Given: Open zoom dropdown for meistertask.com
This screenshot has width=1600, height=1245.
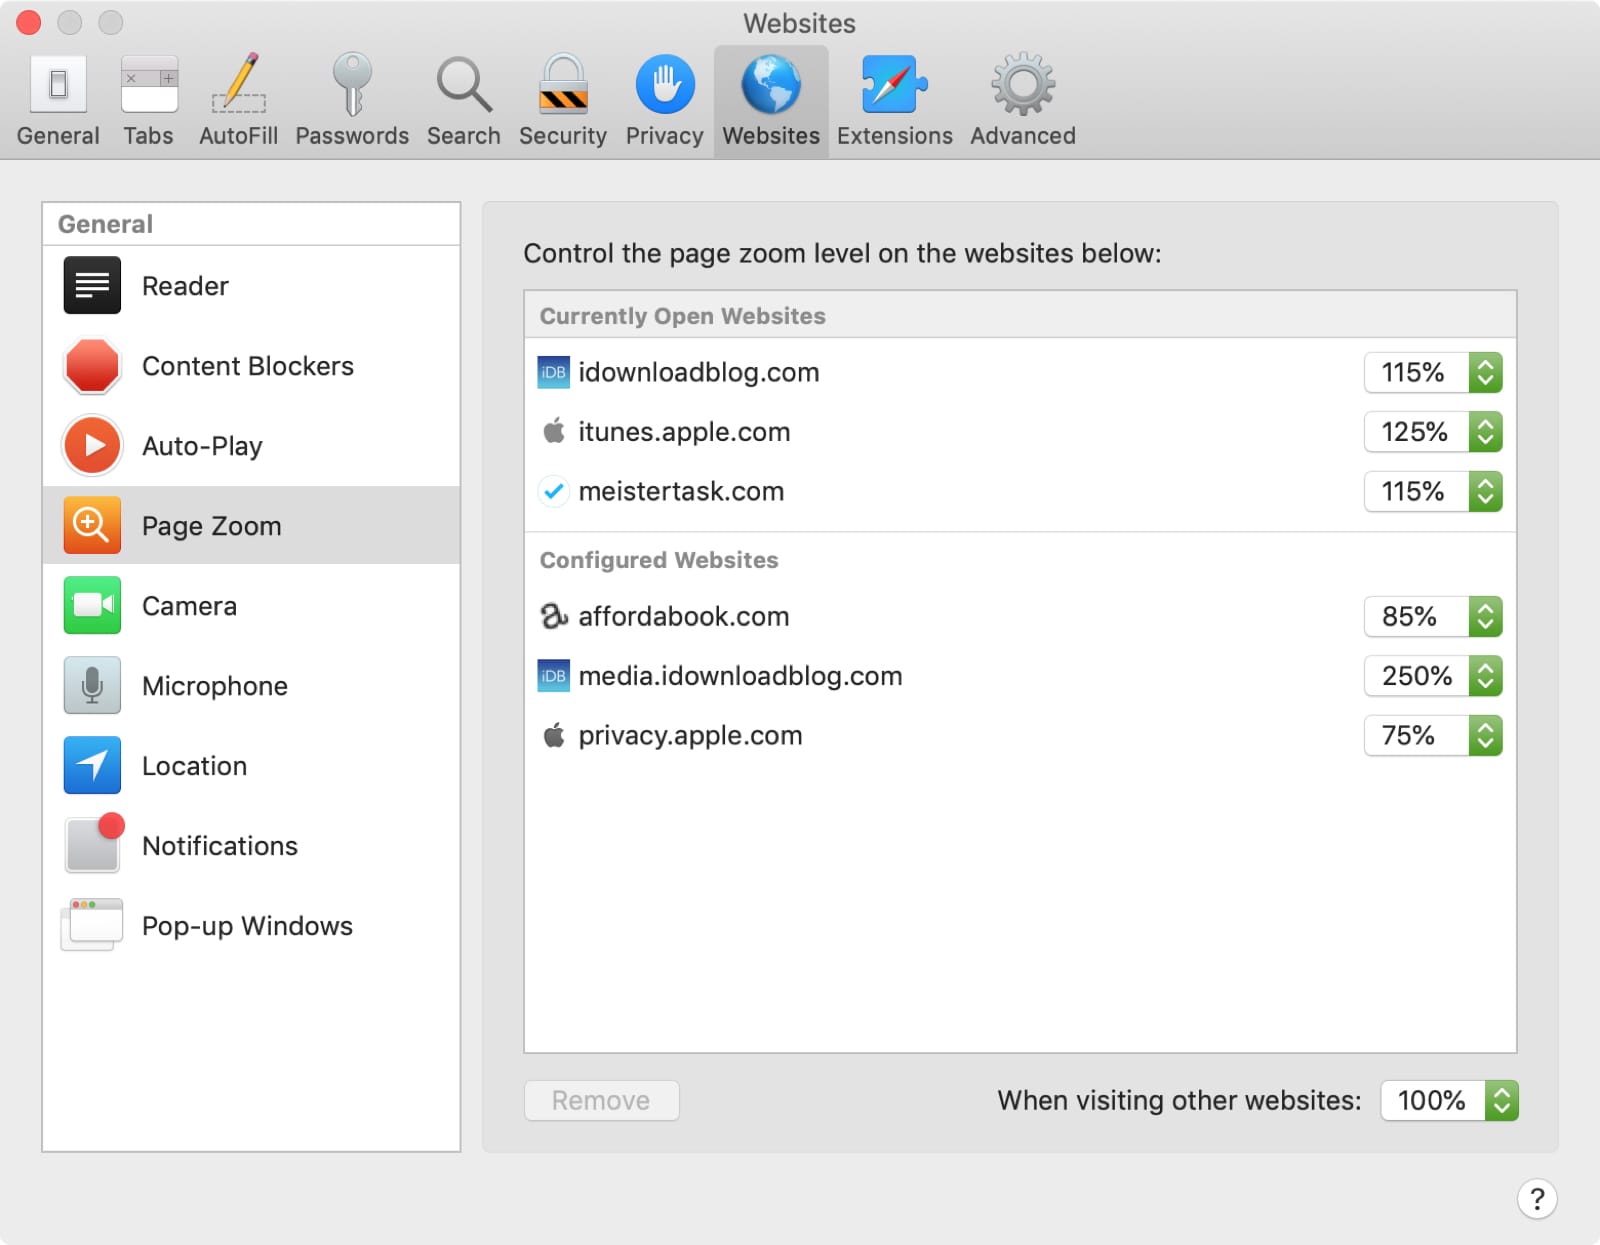Looking at the screenshot, I should pyautogui.click(x=1433, y=491).
